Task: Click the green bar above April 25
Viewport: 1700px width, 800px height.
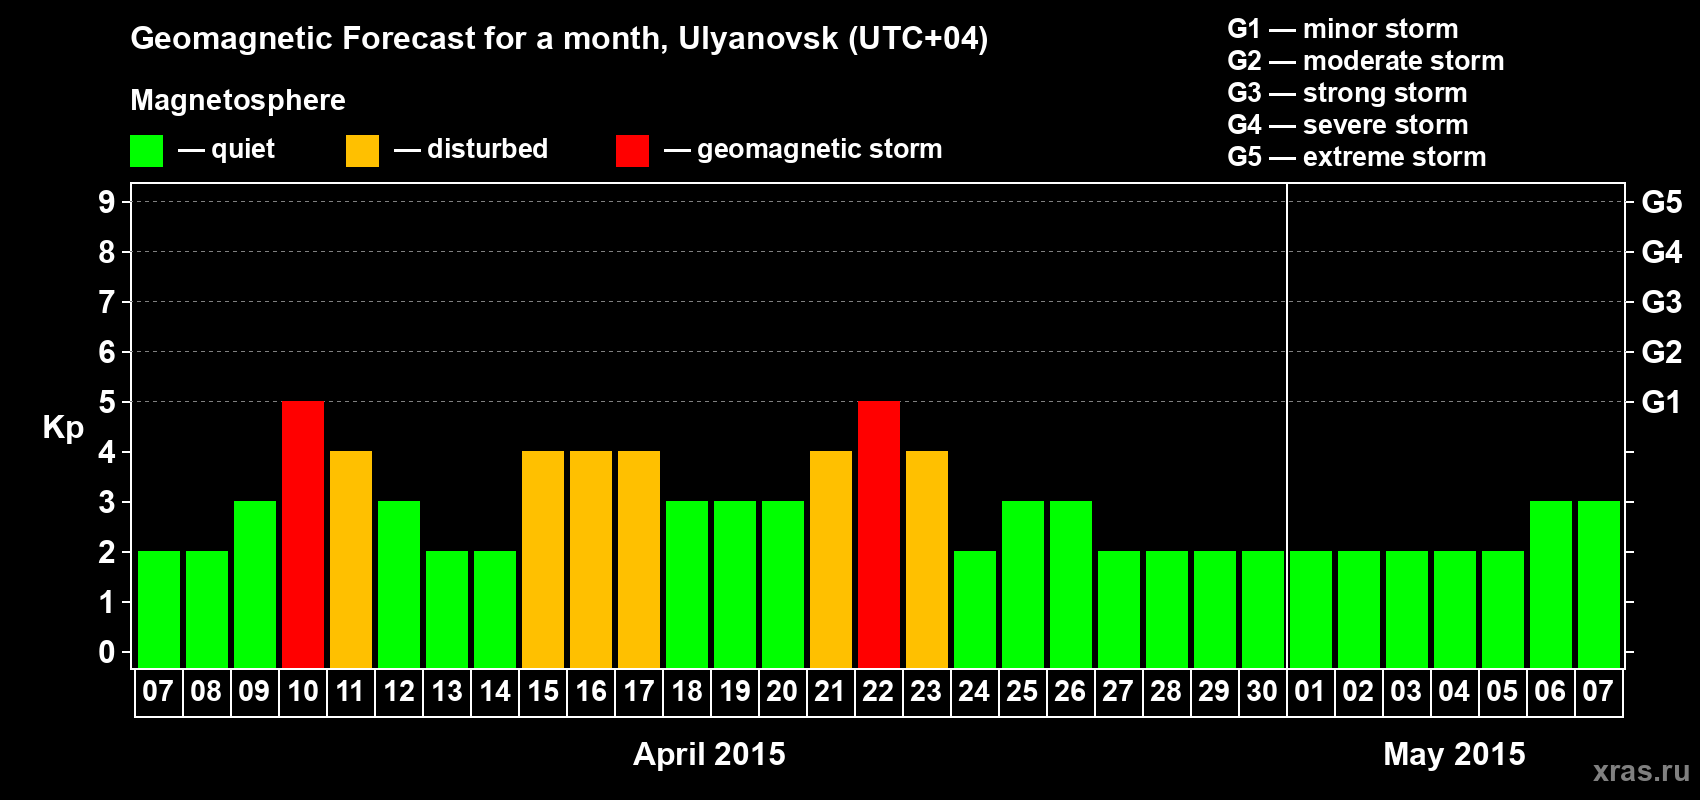Action: pyautogui.click(x=1023, y=584)
